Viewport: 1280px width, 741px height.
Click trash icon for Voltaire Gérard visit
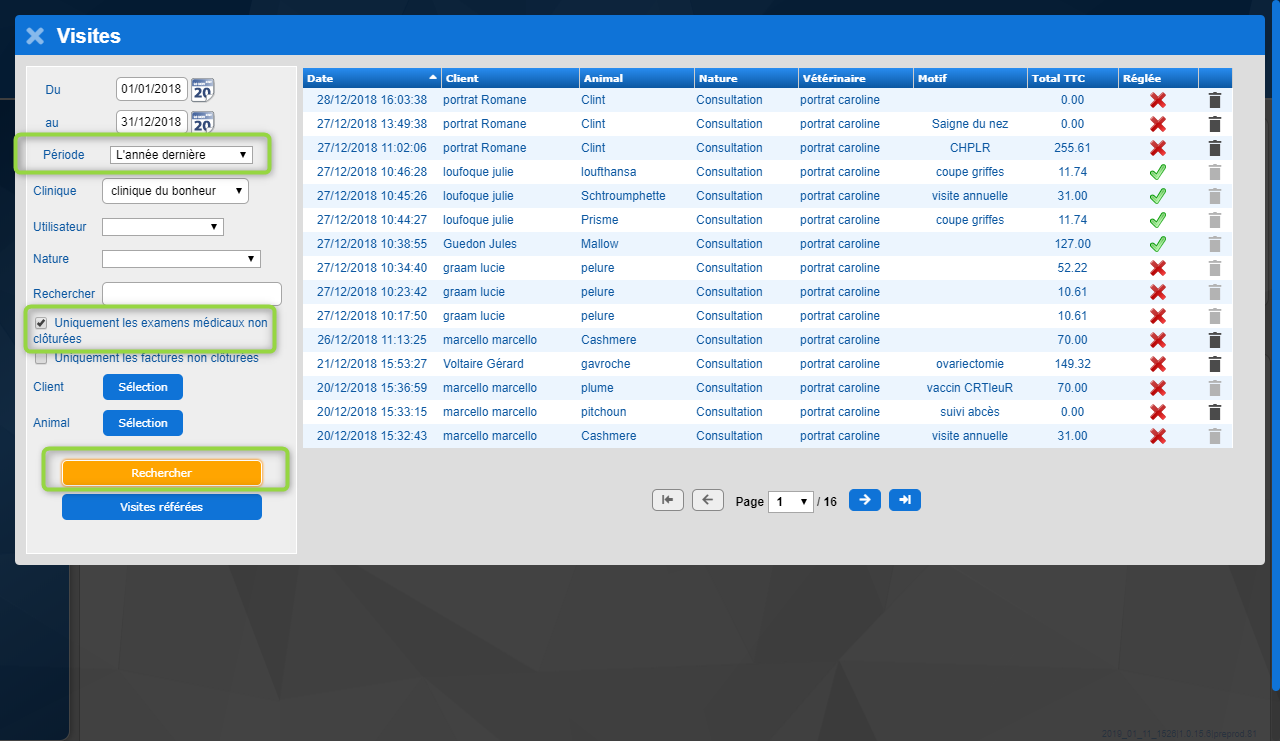(1215, 364)
